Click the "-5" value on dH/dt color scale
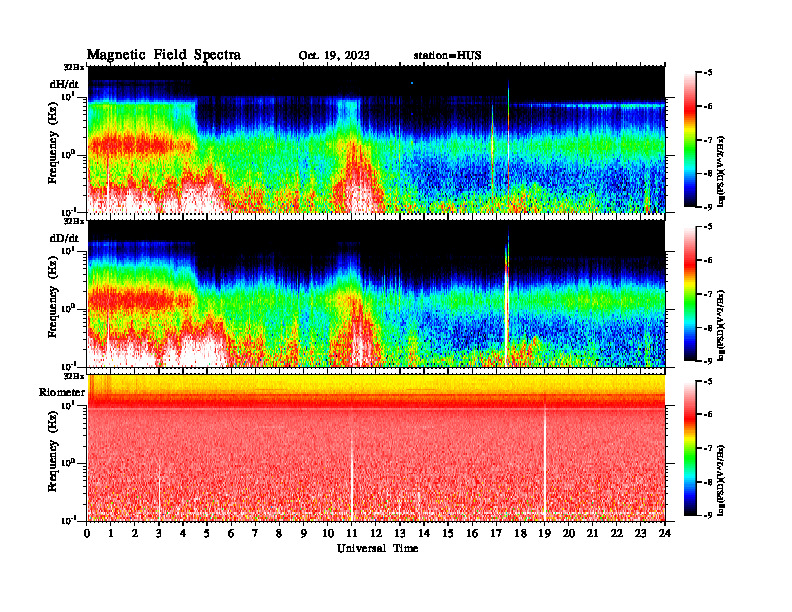792x612 pixels. pyautogui.click(x=708, y=73)
